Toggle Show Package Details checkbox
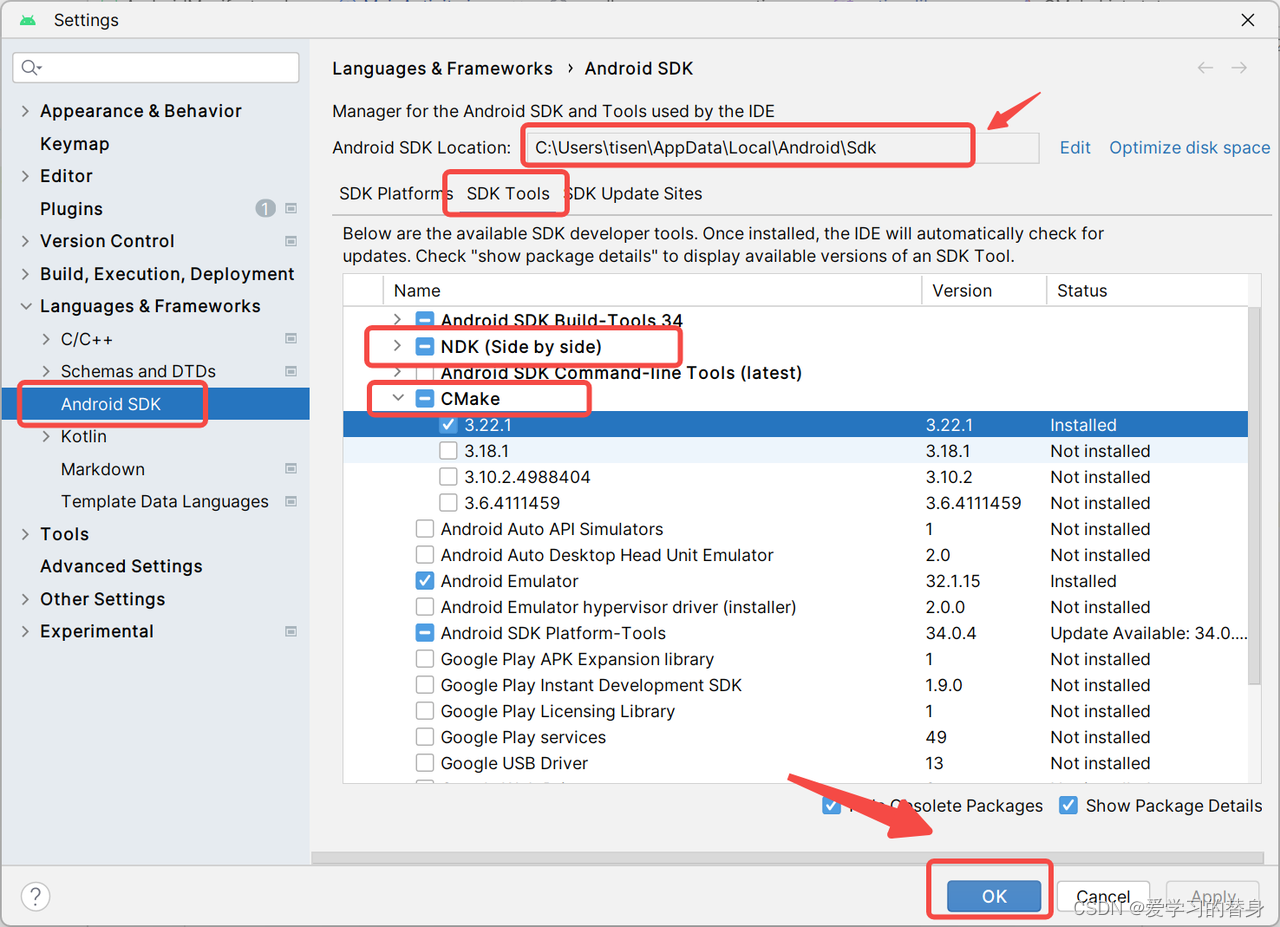 (x=1068, y=805)
